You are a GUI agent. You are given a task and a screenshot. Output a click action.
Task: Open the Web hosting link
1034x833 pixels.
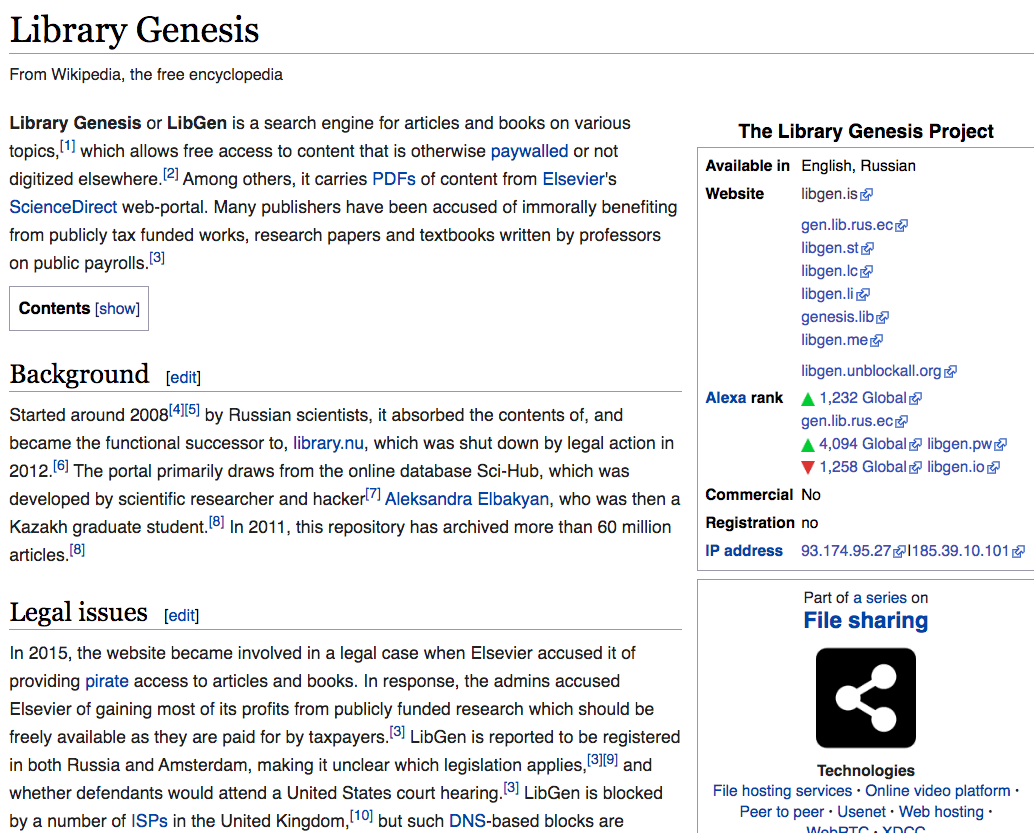(x=941, y=812)
